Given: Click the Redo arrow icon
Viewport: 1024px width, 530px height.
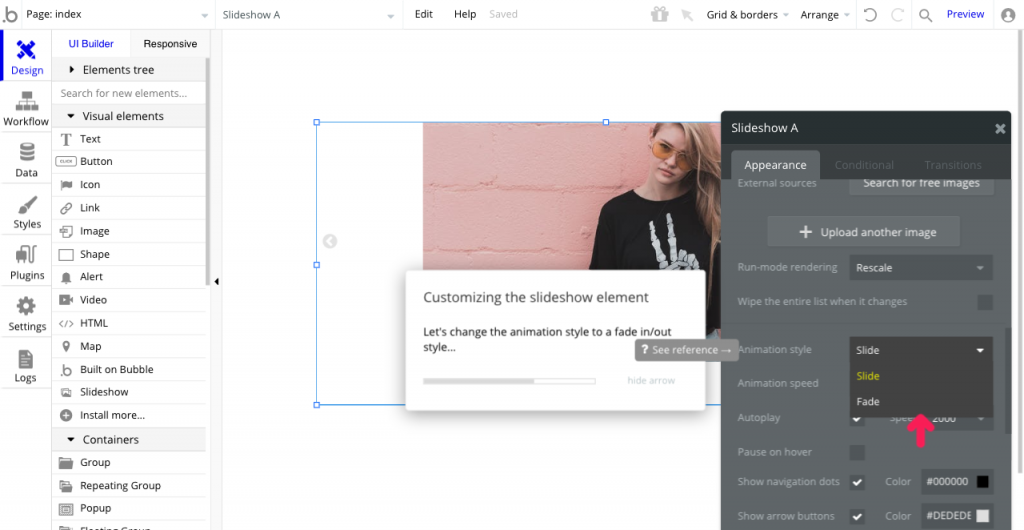Looking at the screenshot, I should coord(898,14).
